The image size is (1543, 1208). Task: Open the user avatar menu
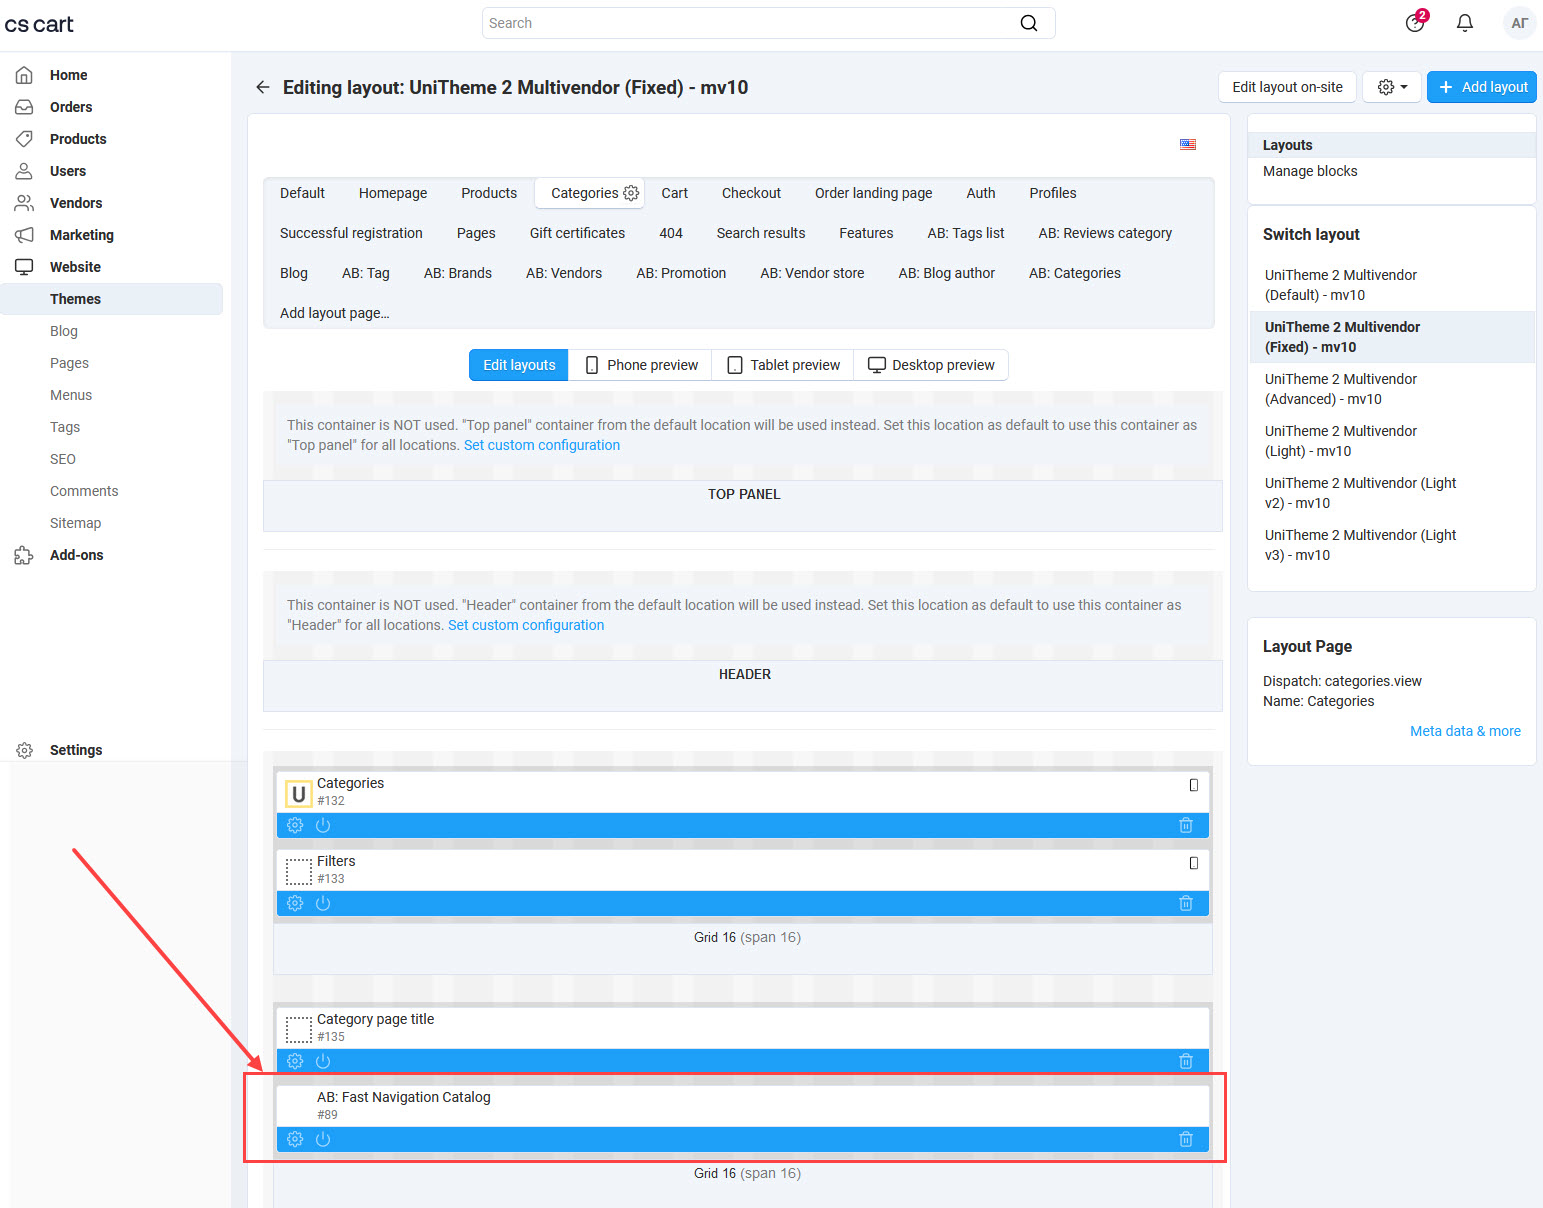click(1519, 22)
